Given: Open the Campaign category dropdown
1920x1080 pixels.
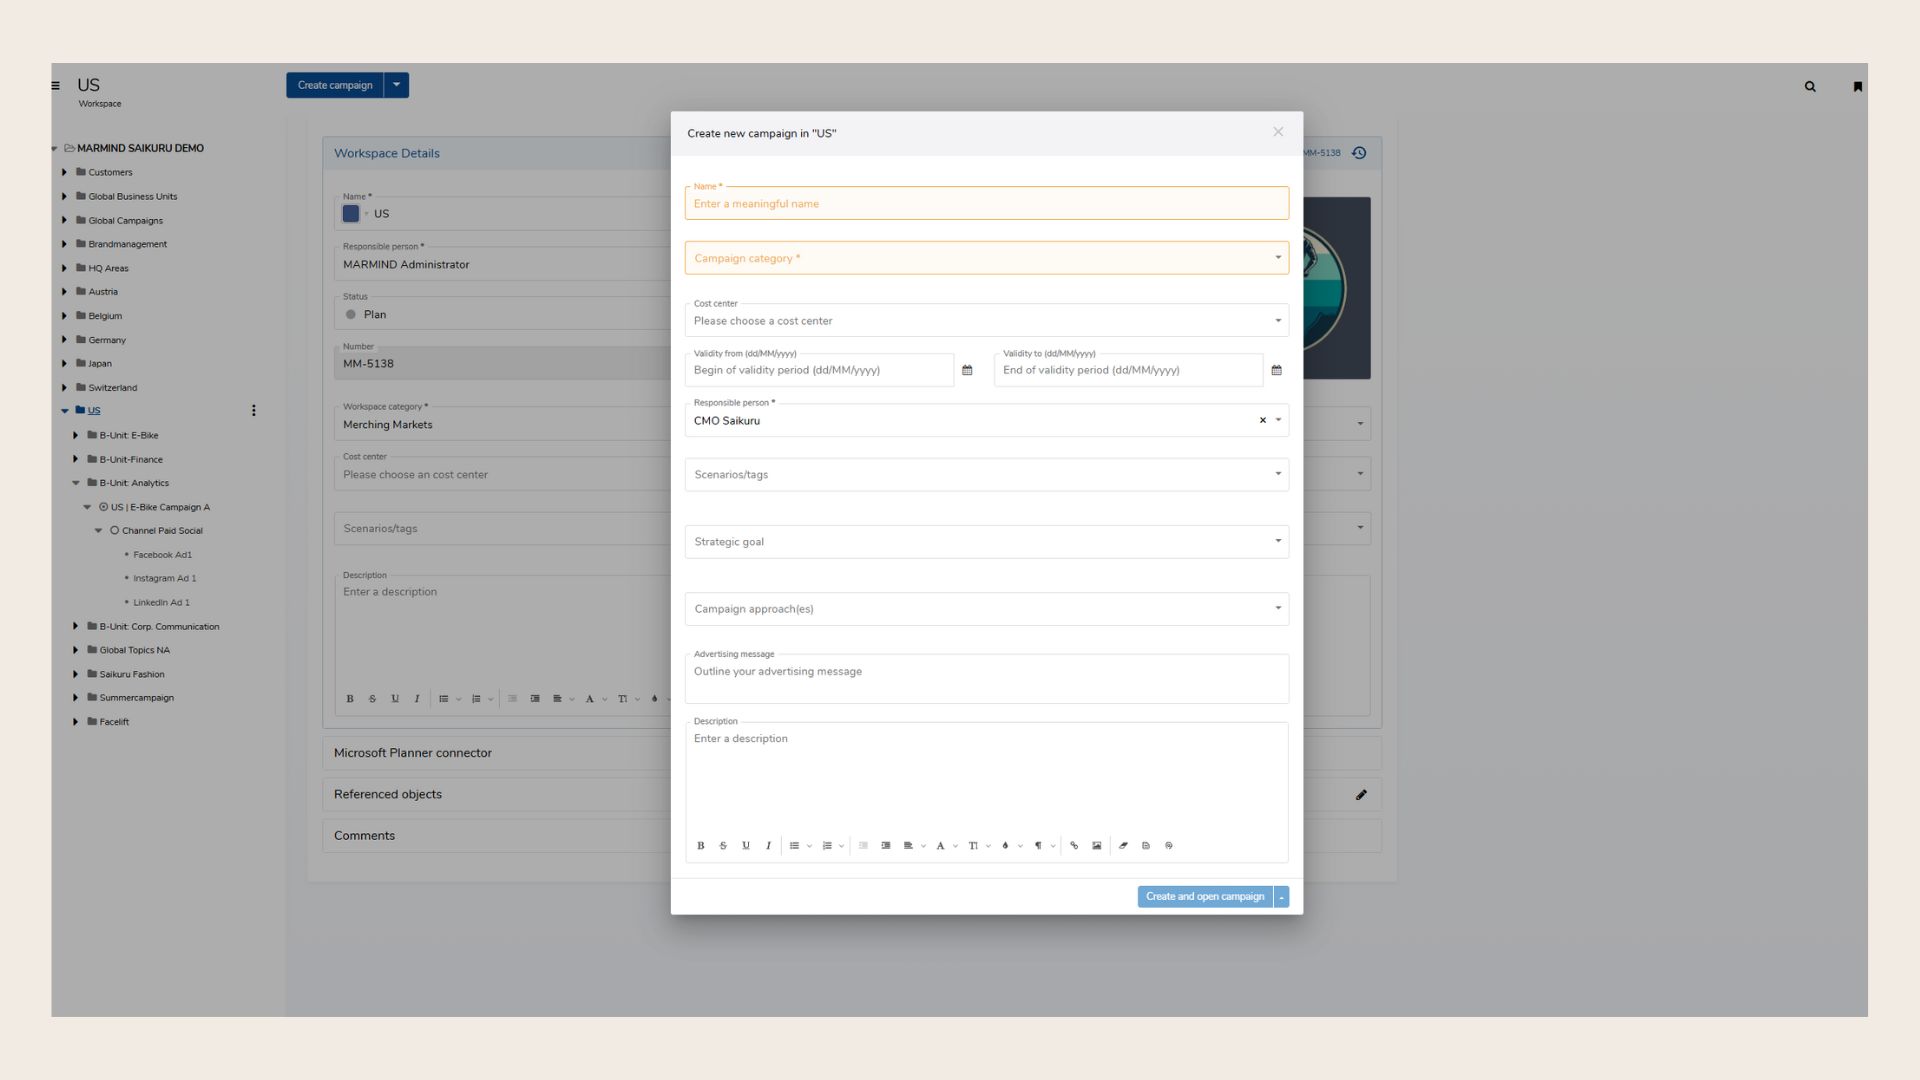Looking at the screenshot, I should pyautogui.click(x=986, y=258).
